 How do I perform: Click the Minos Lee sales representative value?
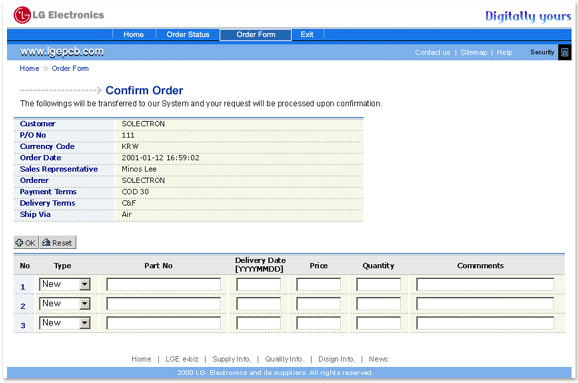[x=139, y=169]
